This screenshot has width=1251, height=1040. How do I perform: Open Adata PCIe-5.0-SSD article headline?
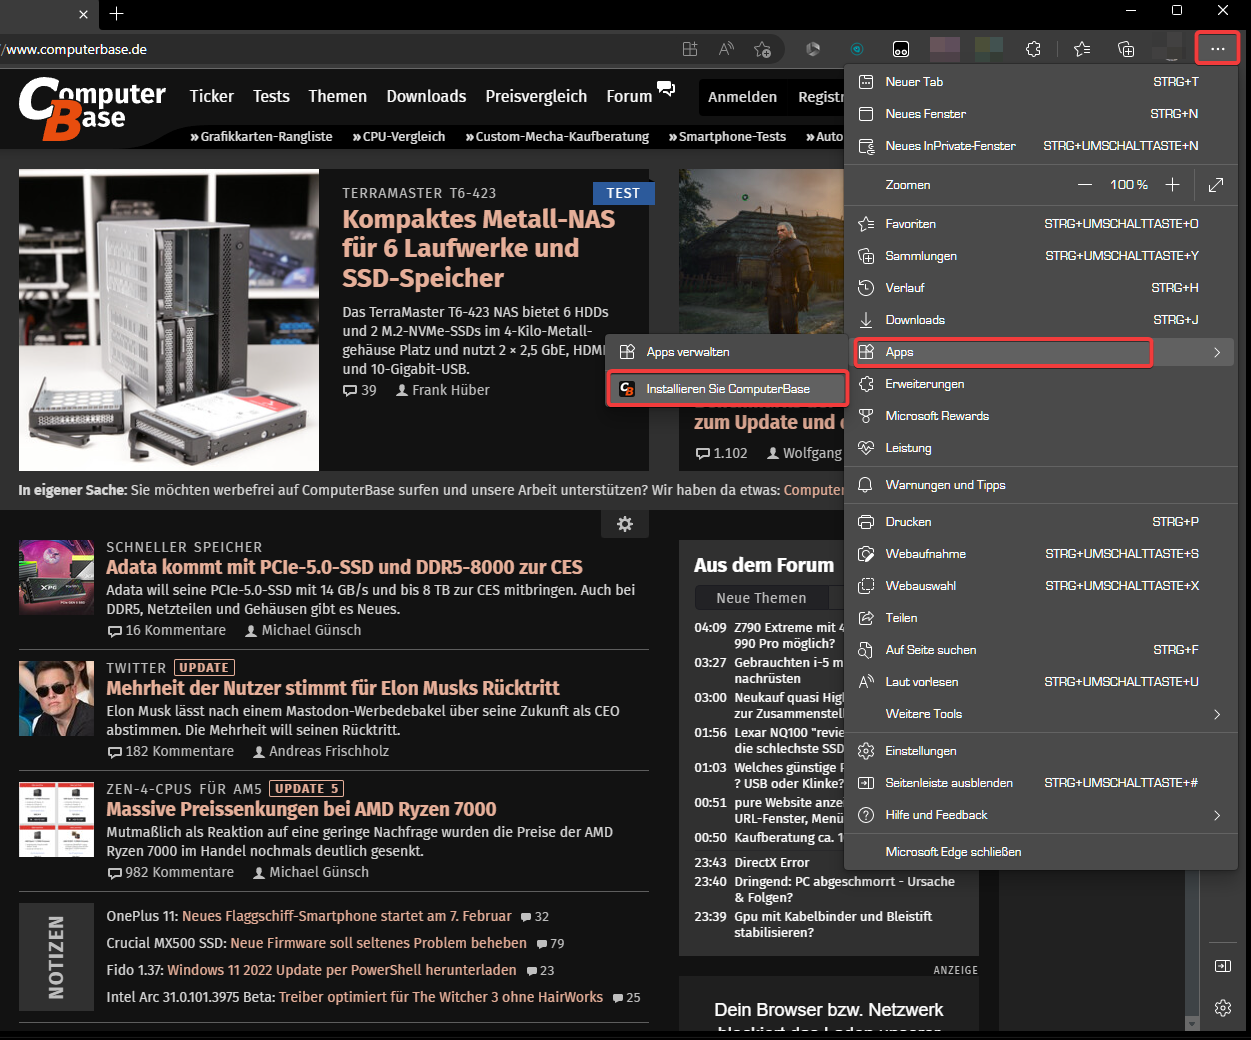(x=345, y=567)
